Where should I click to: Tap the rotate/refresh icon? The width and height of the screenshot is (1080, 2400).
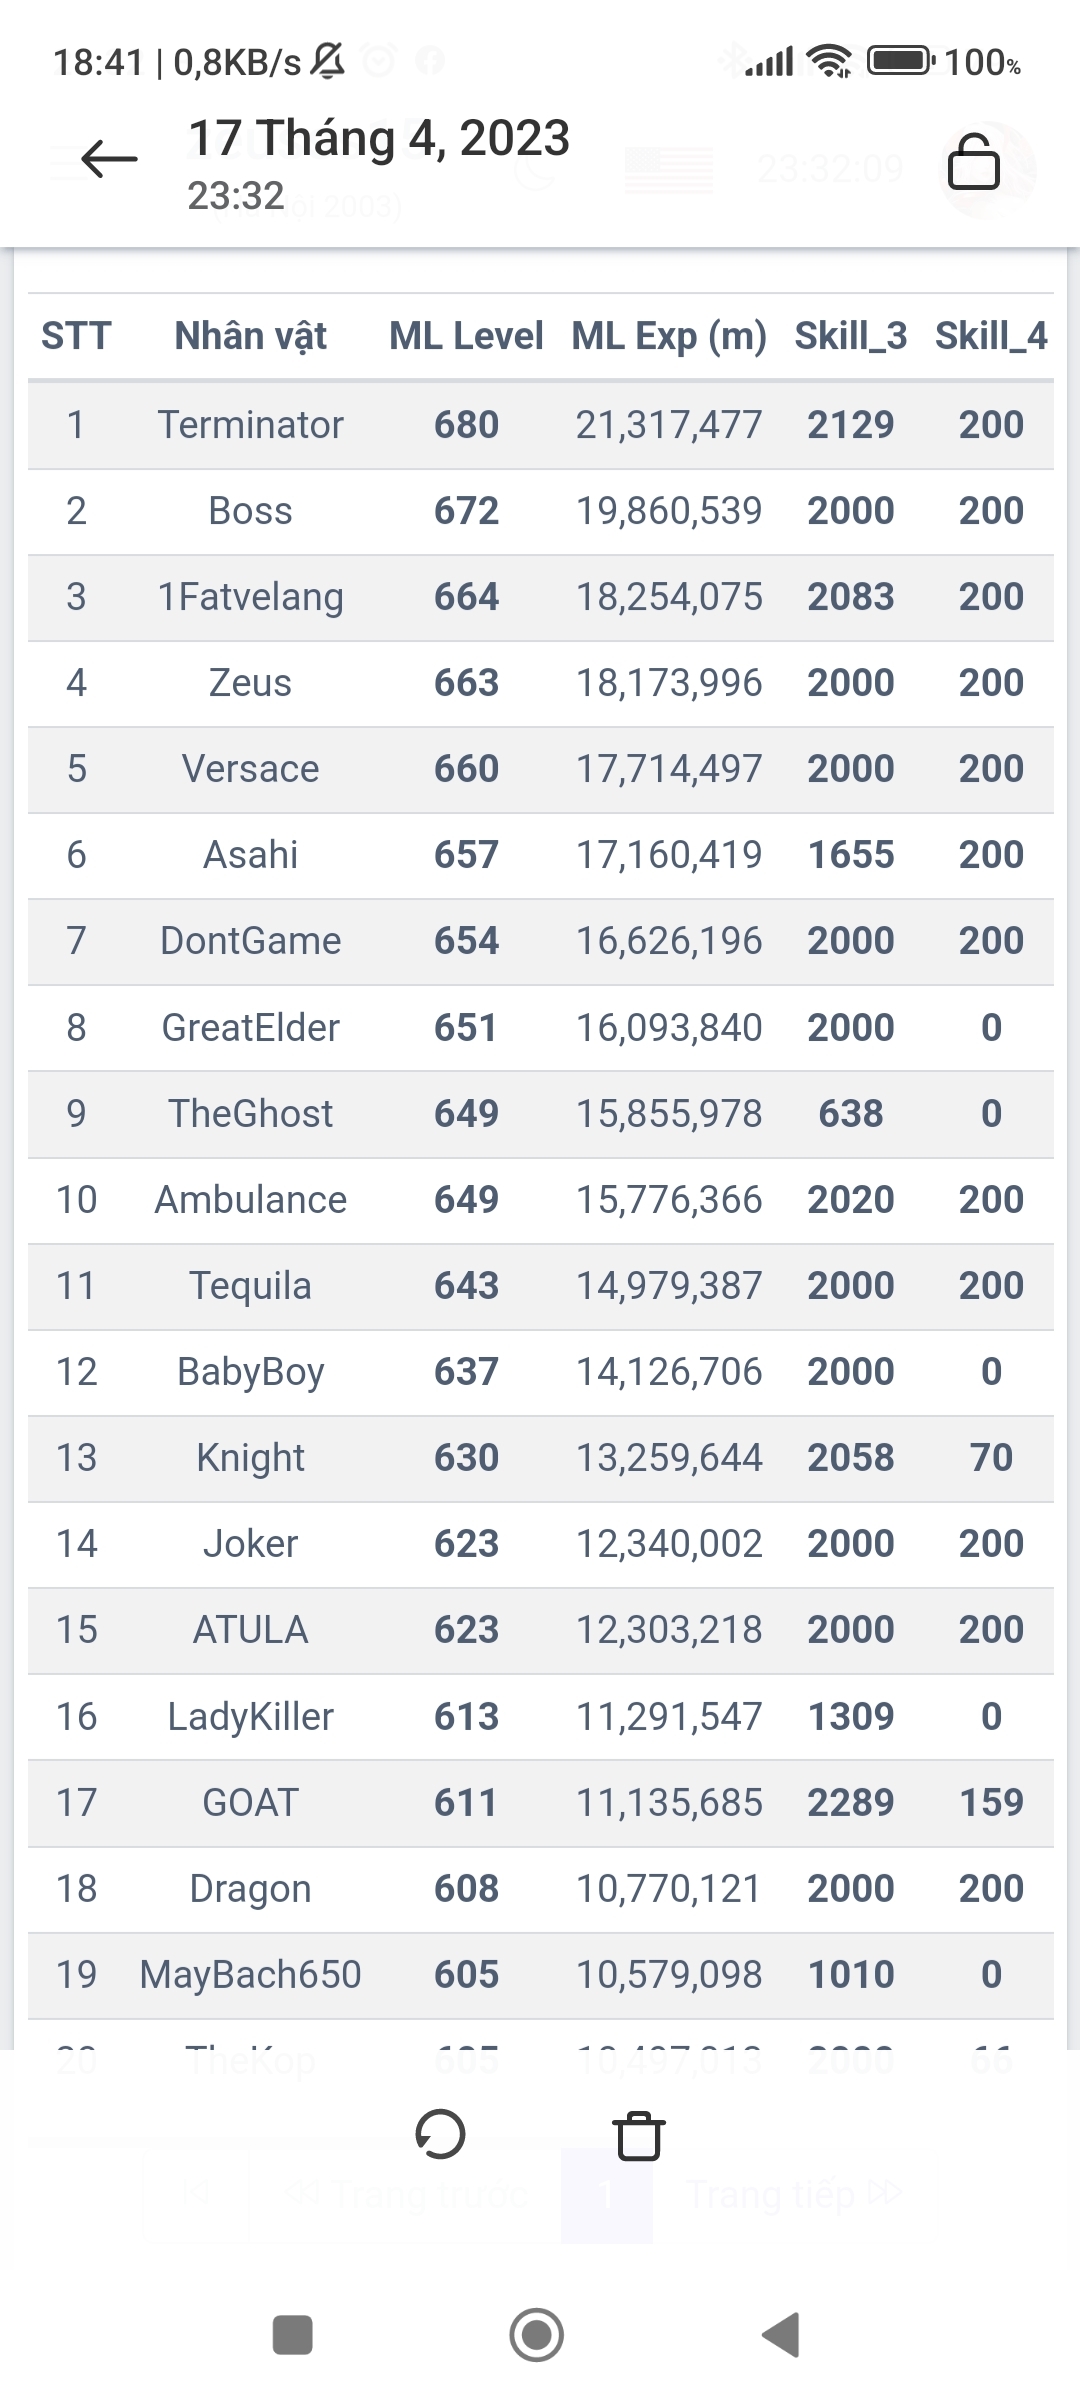point(440,2135)
